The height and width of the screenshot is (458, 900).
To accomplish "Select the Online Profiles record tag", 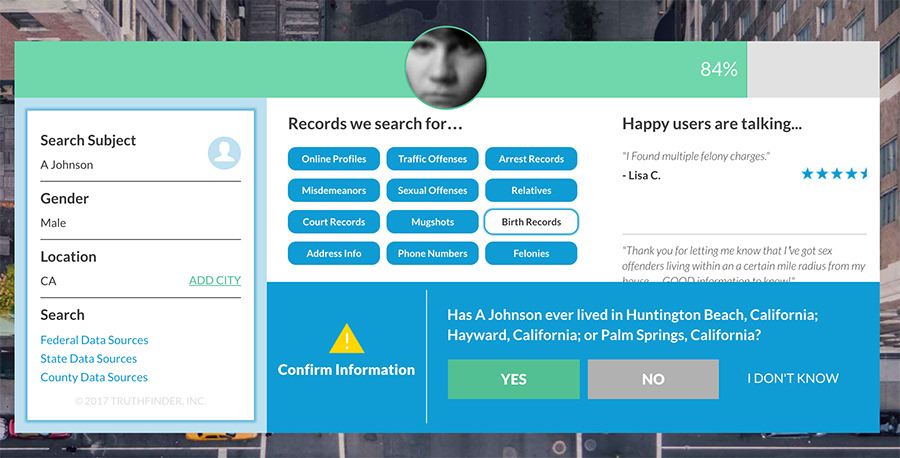I will point(334,159).
